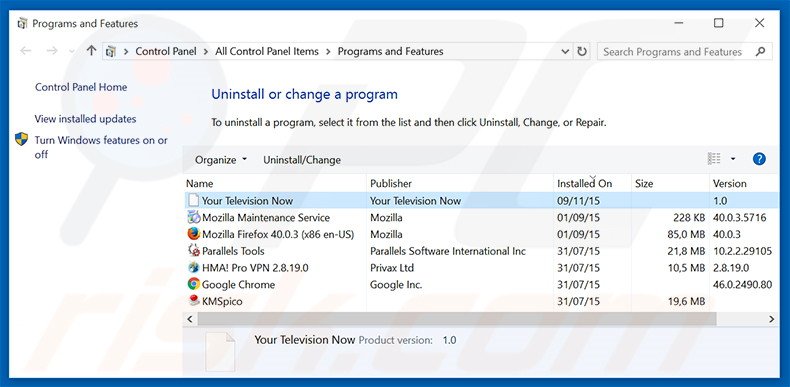
Task: Click the Programs and Features breadcrumb
Action: point(390,51)
